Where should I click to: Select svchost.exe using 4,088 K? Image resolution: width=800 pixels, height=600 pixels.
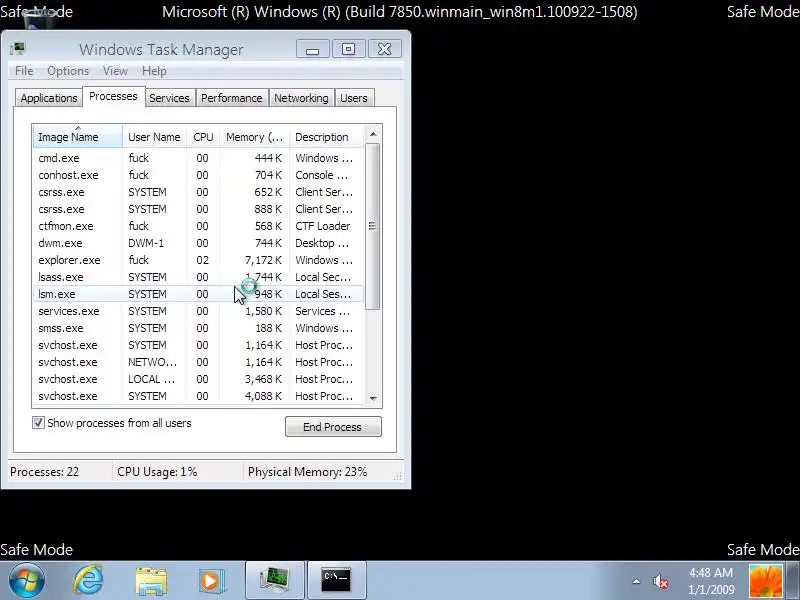[199, 396]
